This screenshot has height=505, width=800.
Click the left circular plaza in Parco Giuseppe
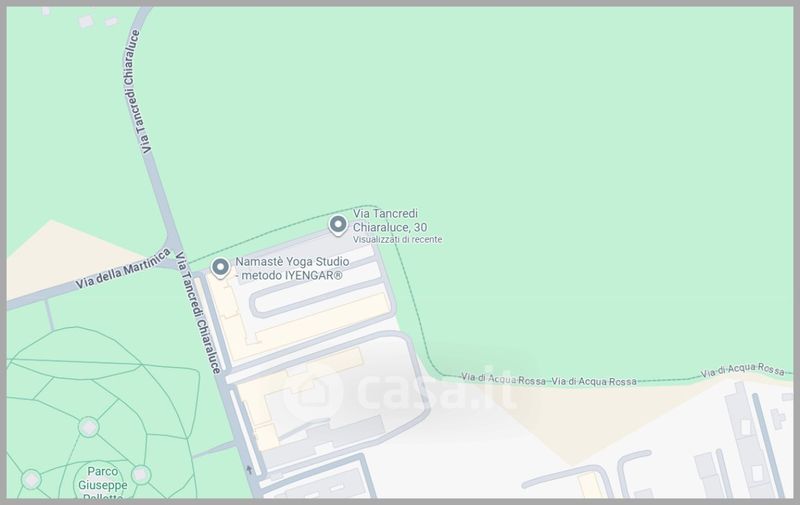coord(31,479)
